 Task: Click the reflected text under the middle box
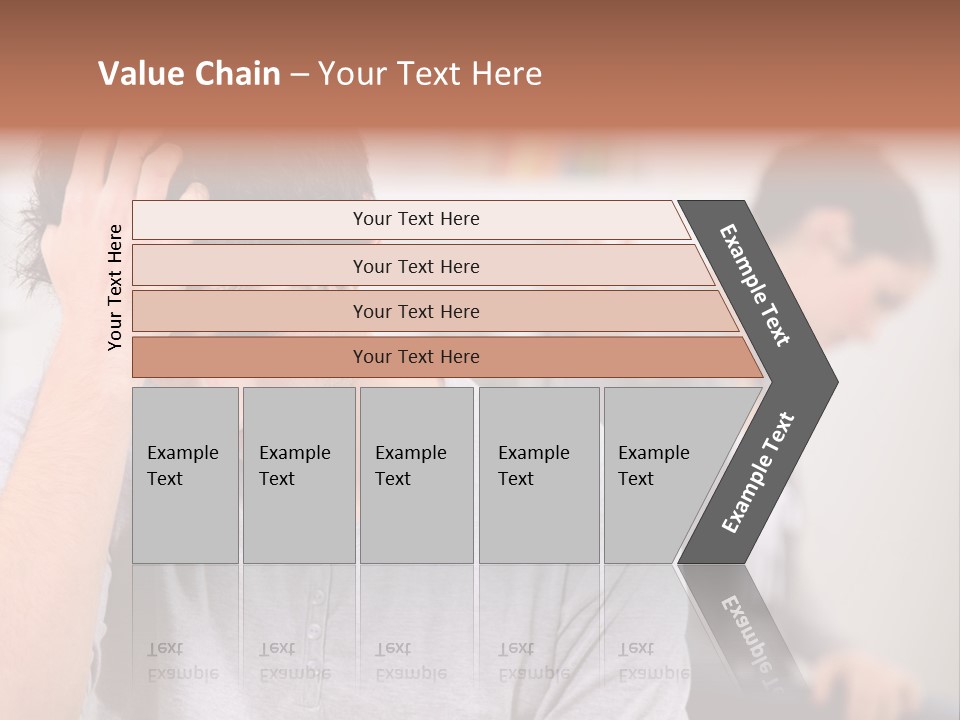click(409, 661)
